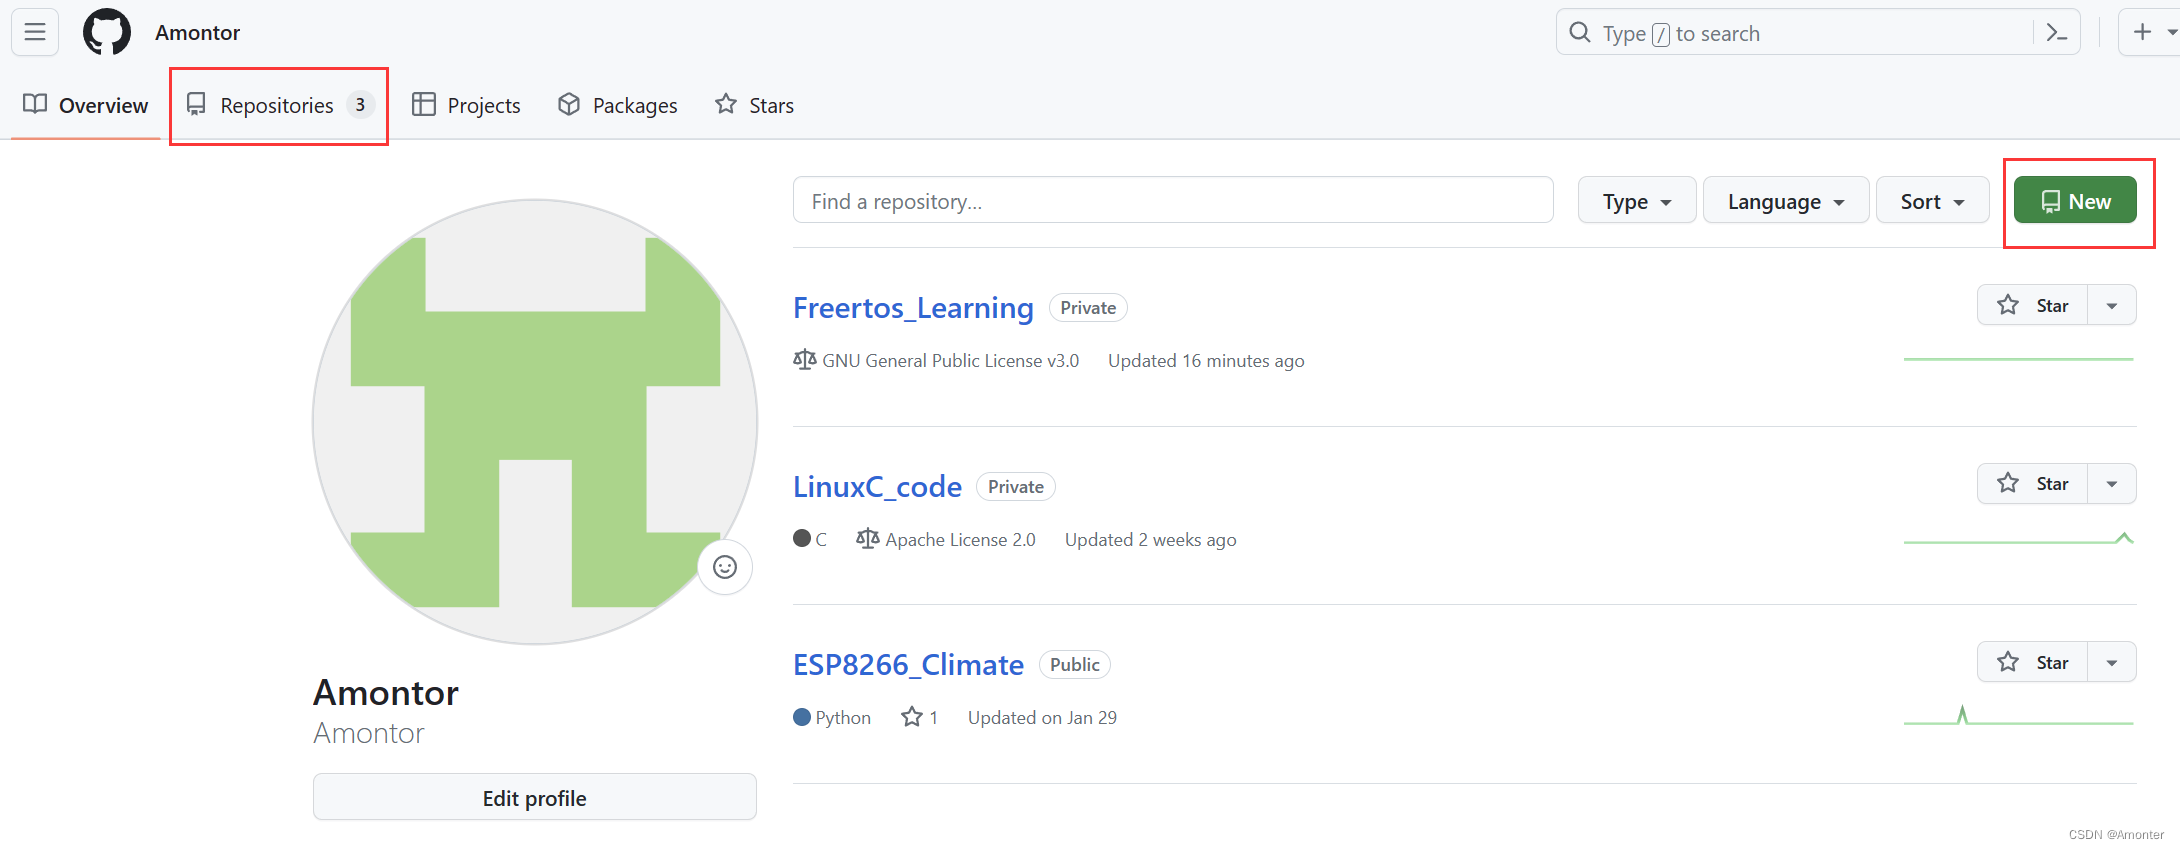Switch to the Projects tab
2180x849 pixels.
point(467,105)
